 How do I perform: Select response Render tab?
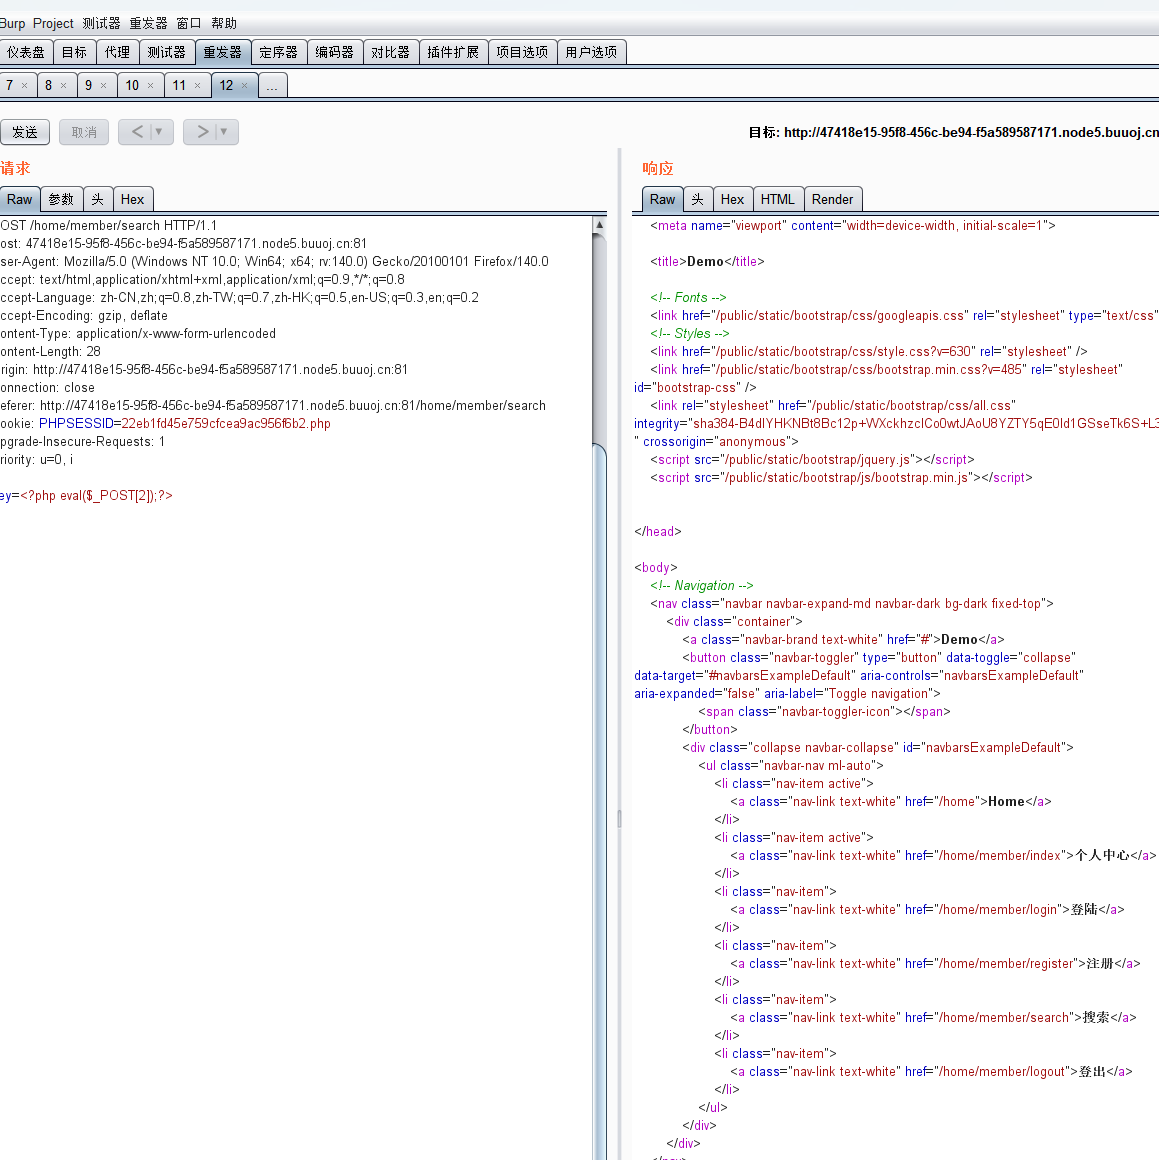tap(832, 199)
